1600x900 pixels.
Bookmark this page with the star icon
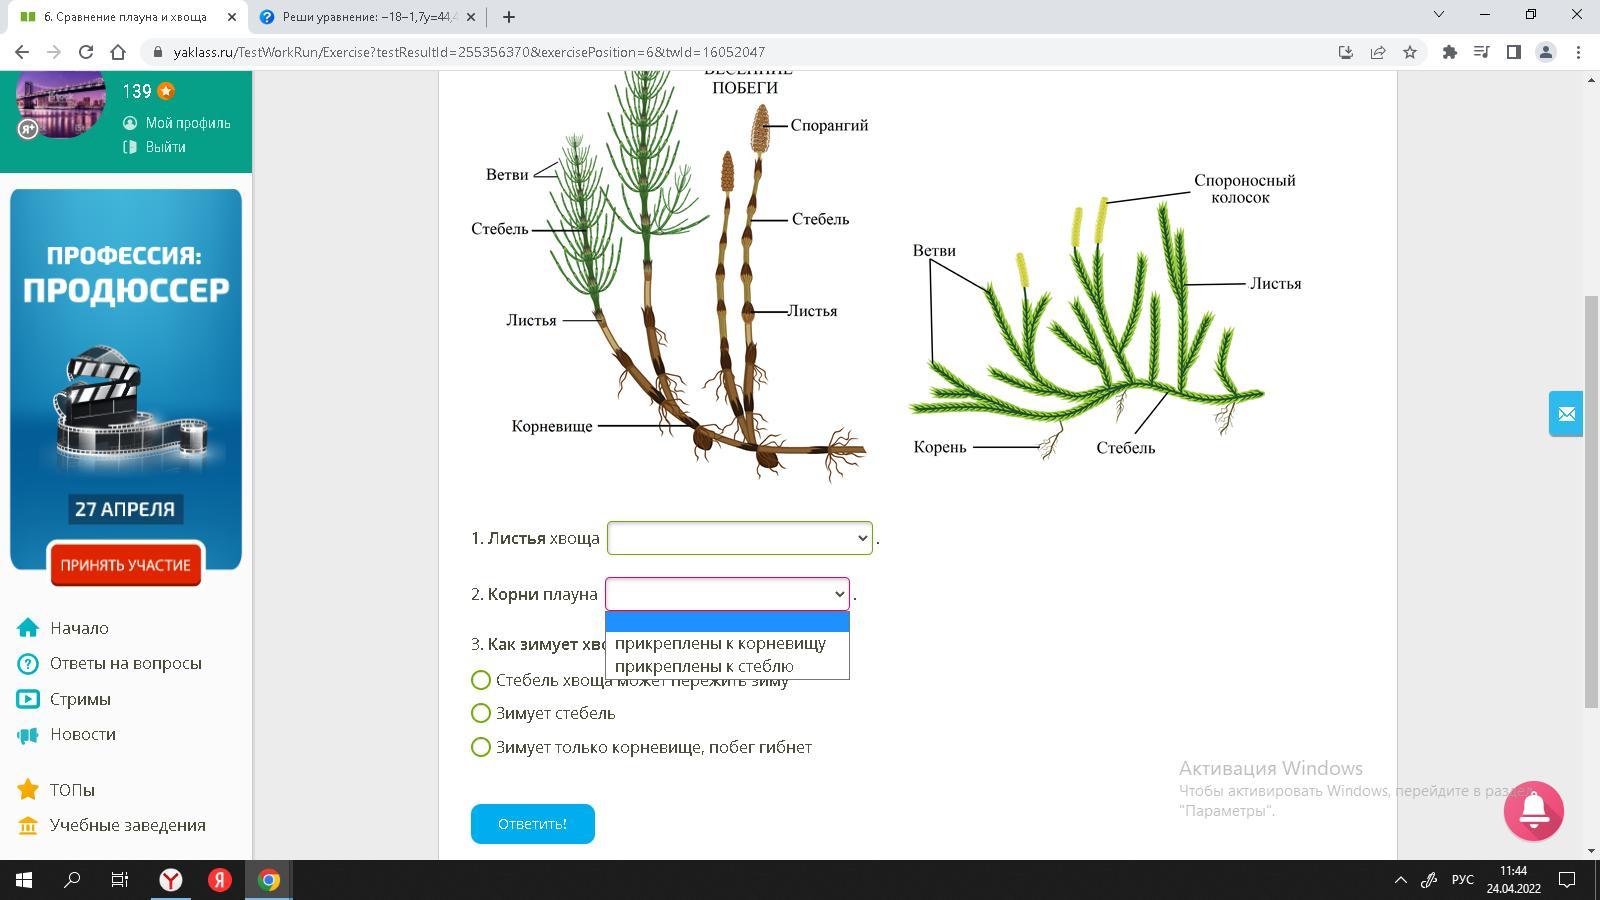click(1410, 52)
